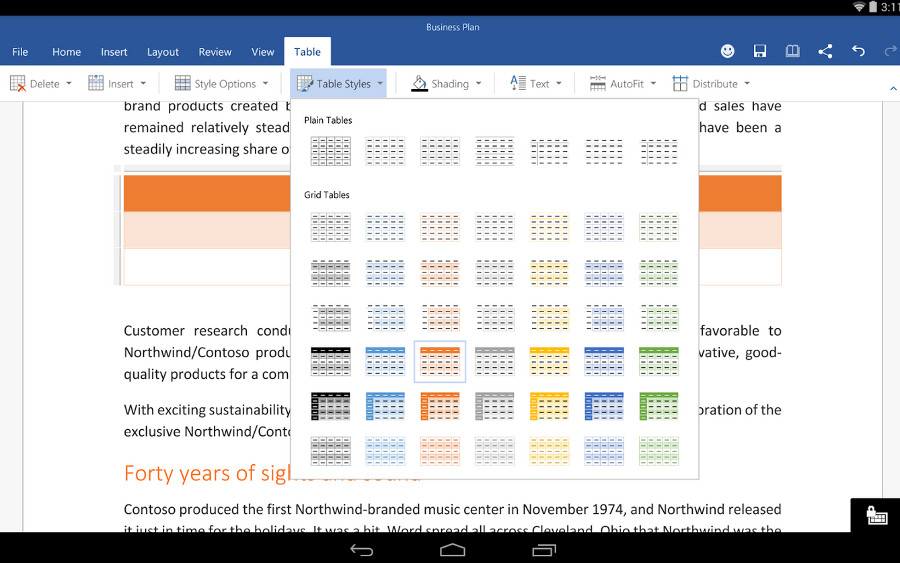This screenshot has width=900, height=563.
Task: Open the Delete dropdown in Table ribbon
Action: 41,84
